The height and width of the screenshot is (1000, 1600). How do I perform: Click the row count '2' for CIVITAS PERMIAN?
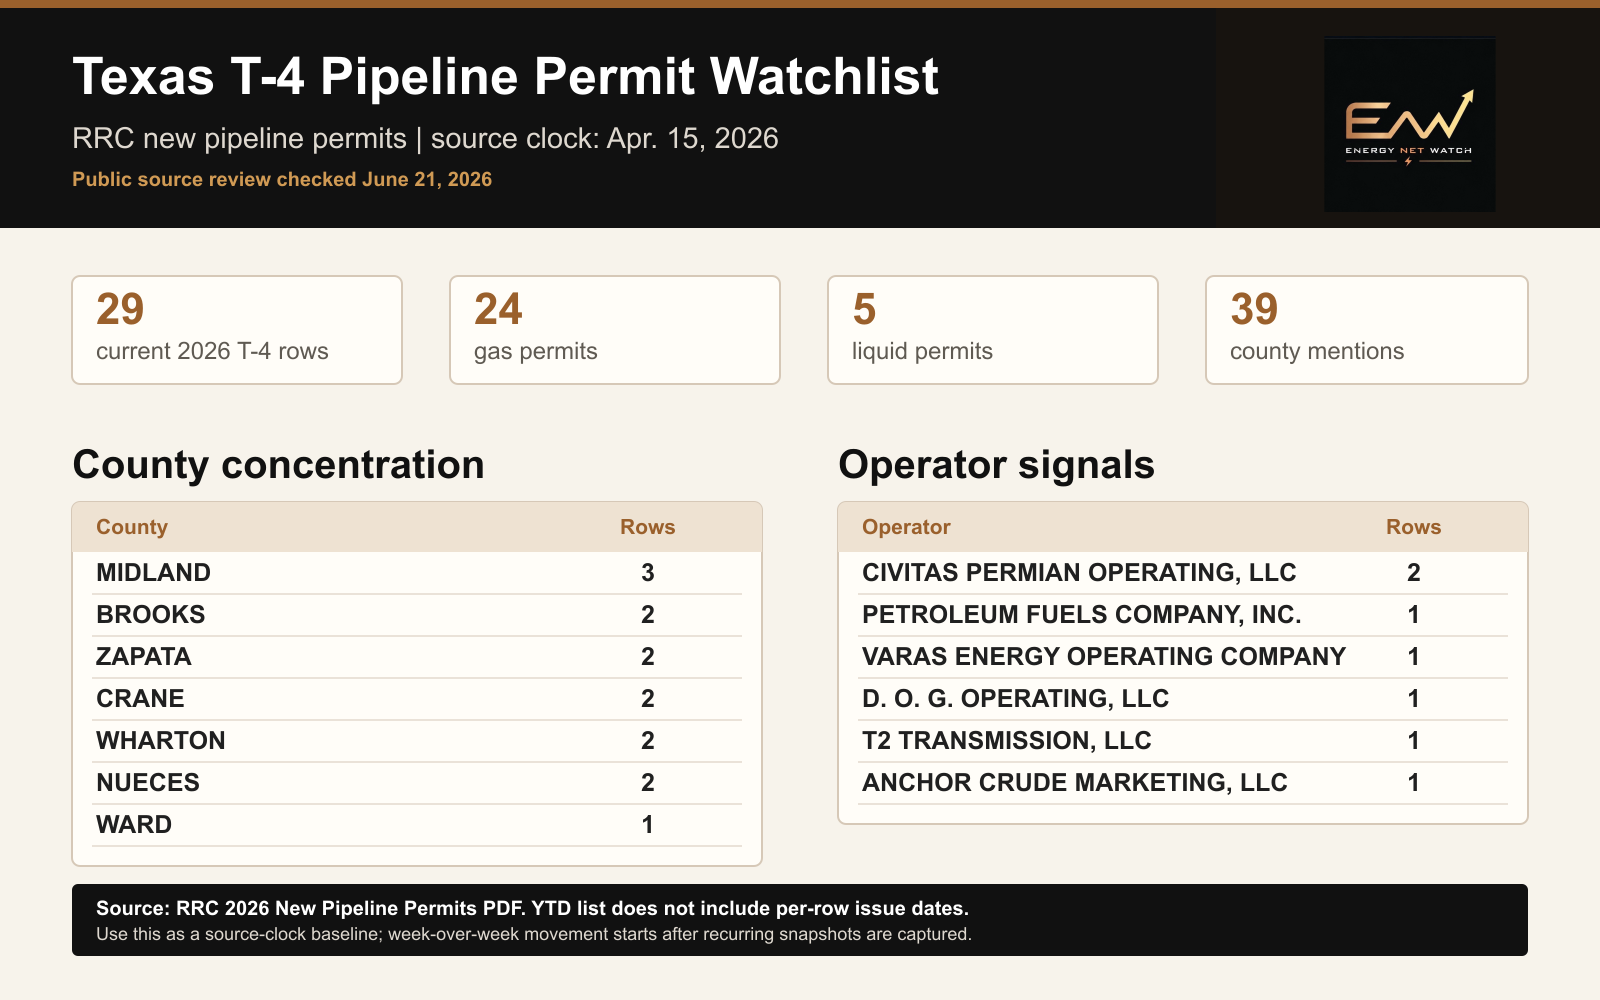click(1414, 573)
